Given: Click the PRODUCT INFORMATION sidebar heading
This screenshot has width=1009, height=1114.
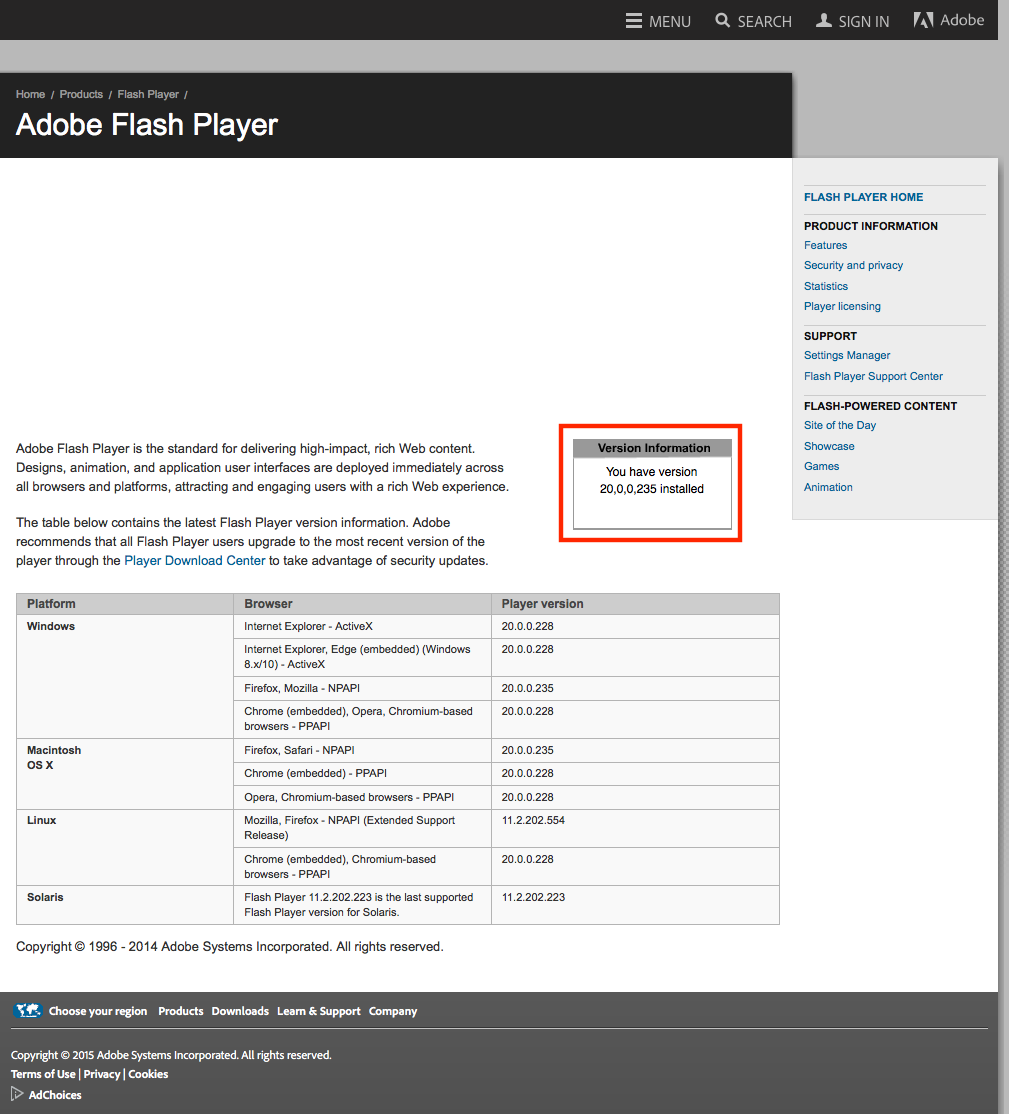Looking at the screenshot, I should tap(870, 226).
